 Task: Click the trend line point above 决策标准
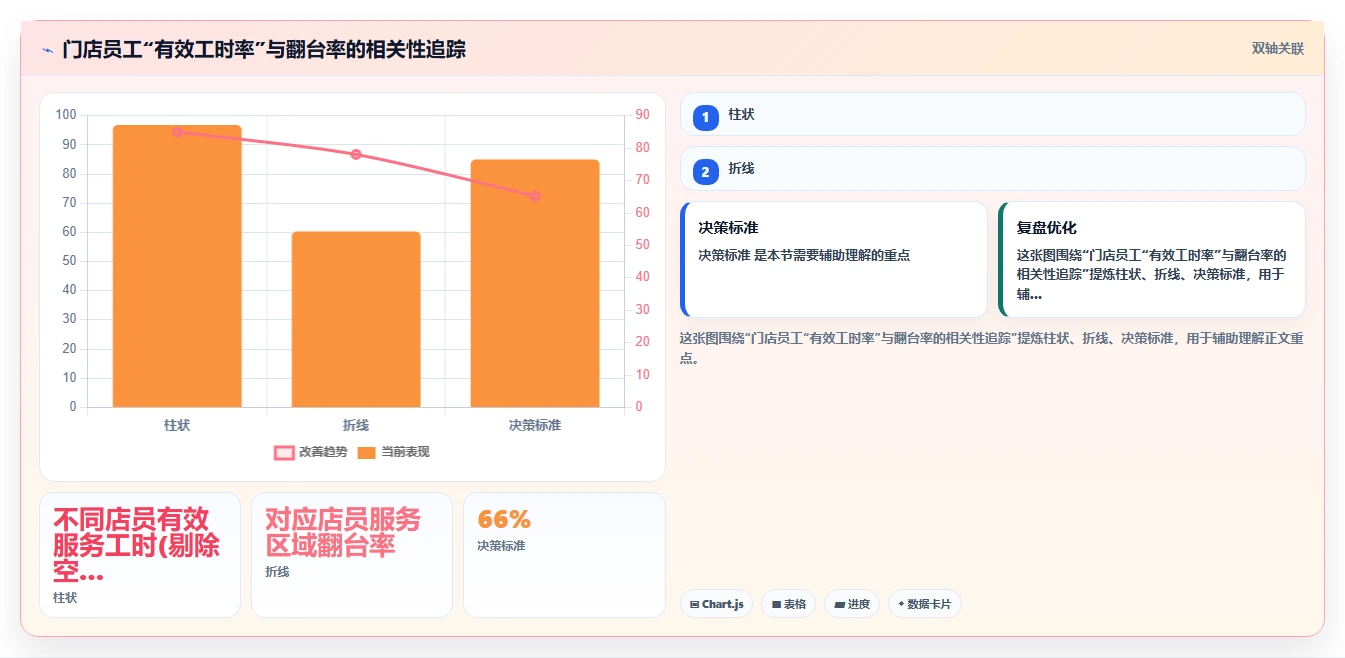pyautogui.click(x=535, y=196)
